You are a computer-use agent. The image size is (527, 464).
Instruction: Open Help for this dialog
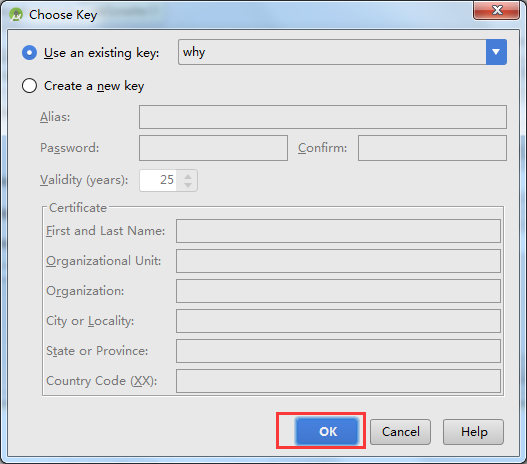[473, 432]
